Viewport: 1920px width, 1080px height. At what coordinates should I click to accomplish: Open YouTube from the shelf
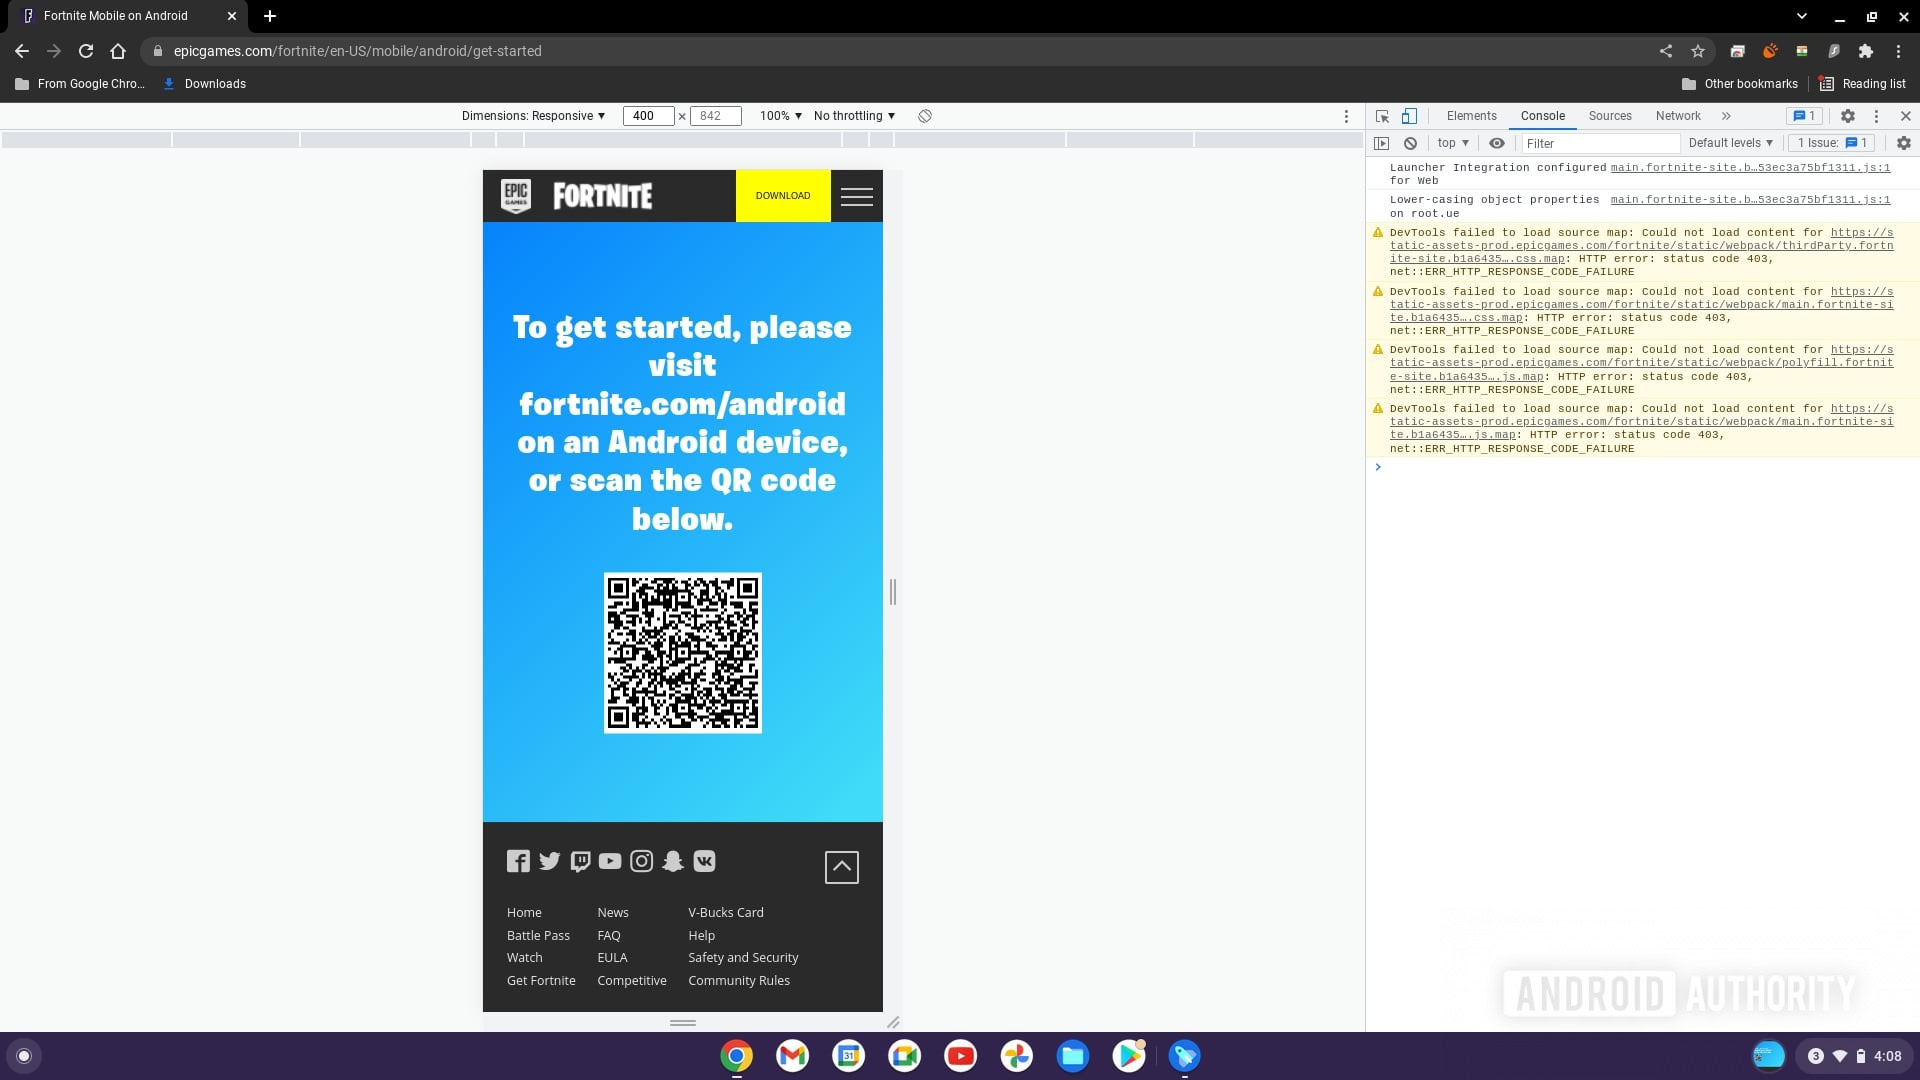(x=960, y=1056)
